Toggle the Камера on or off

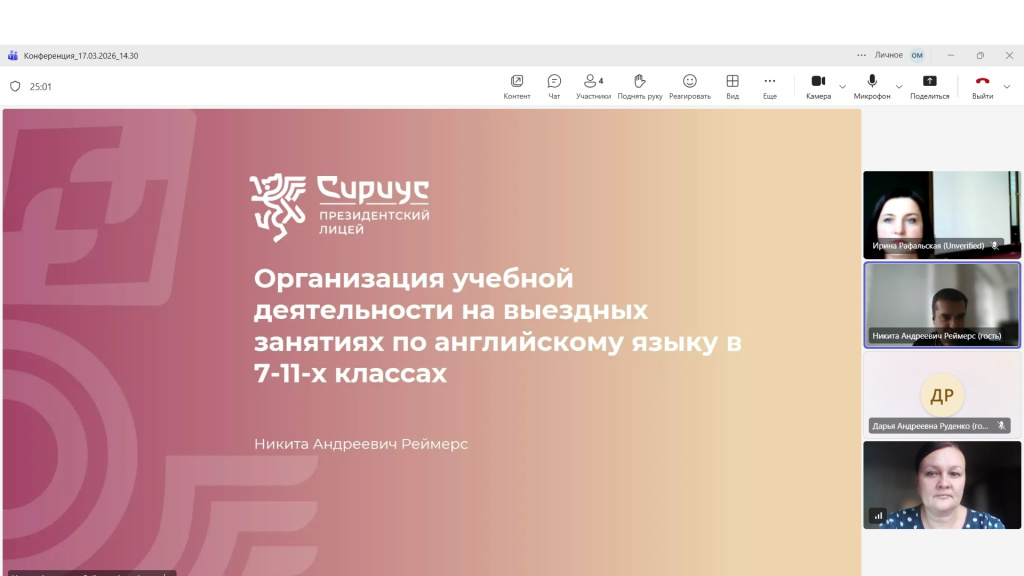(818, 82)
